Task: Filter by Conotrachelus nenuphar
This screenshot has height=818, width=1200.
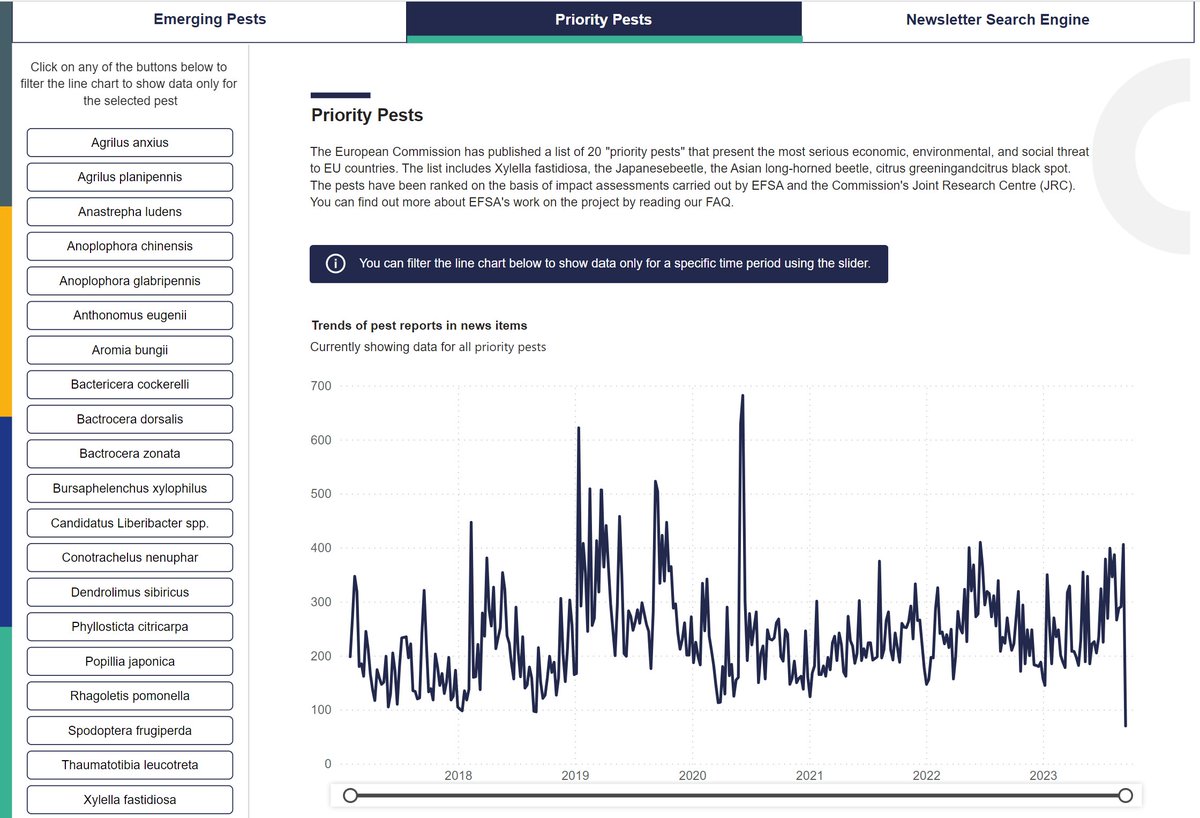Action: point(130,557)
